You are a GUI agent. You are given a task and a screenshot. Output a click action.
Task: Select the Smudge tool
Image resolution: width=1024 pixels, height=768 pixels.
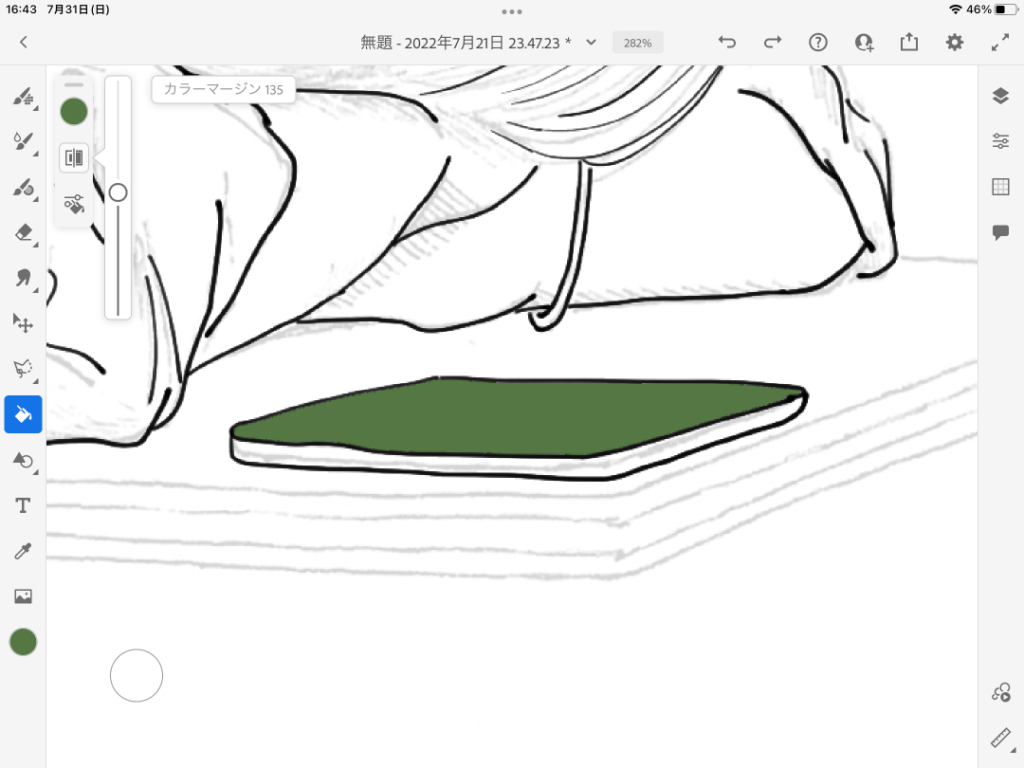coord(22,278)
